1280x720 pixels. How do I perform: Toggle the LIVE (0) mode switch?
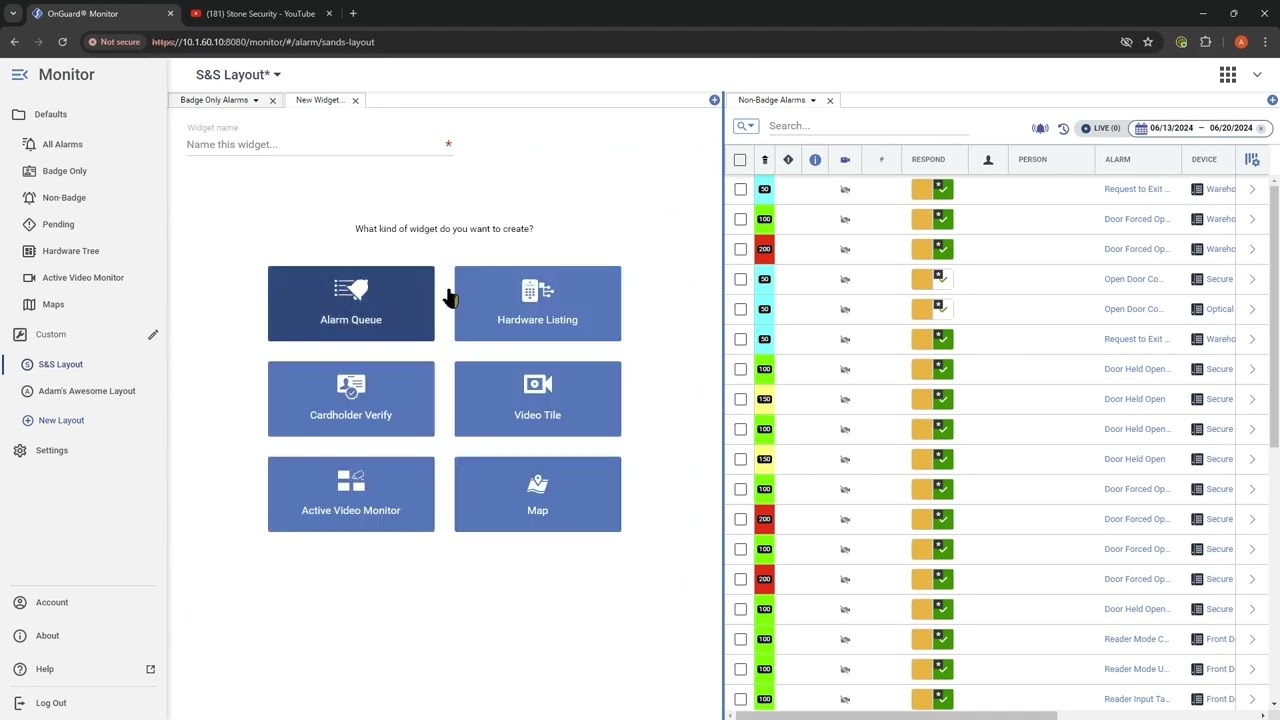[1100, 128]
